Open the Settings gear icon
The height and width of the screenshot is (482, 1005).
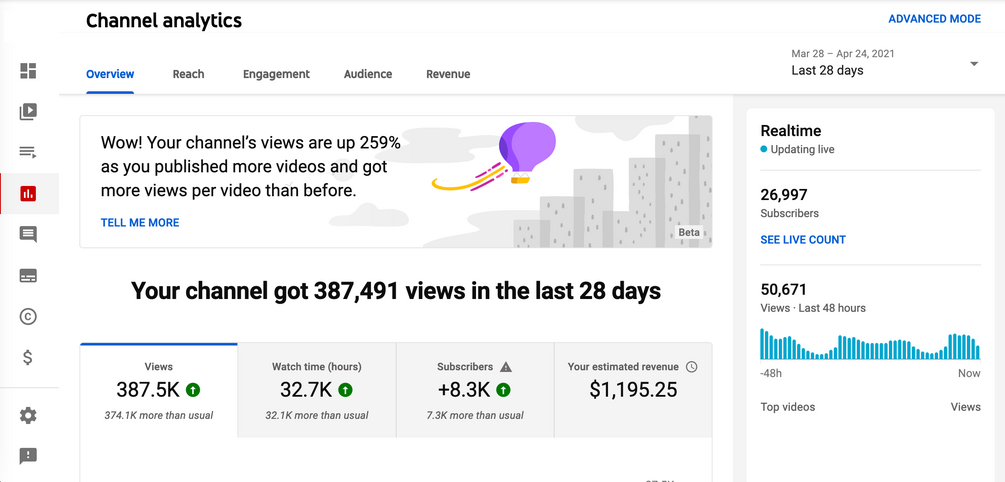(28, 416)
